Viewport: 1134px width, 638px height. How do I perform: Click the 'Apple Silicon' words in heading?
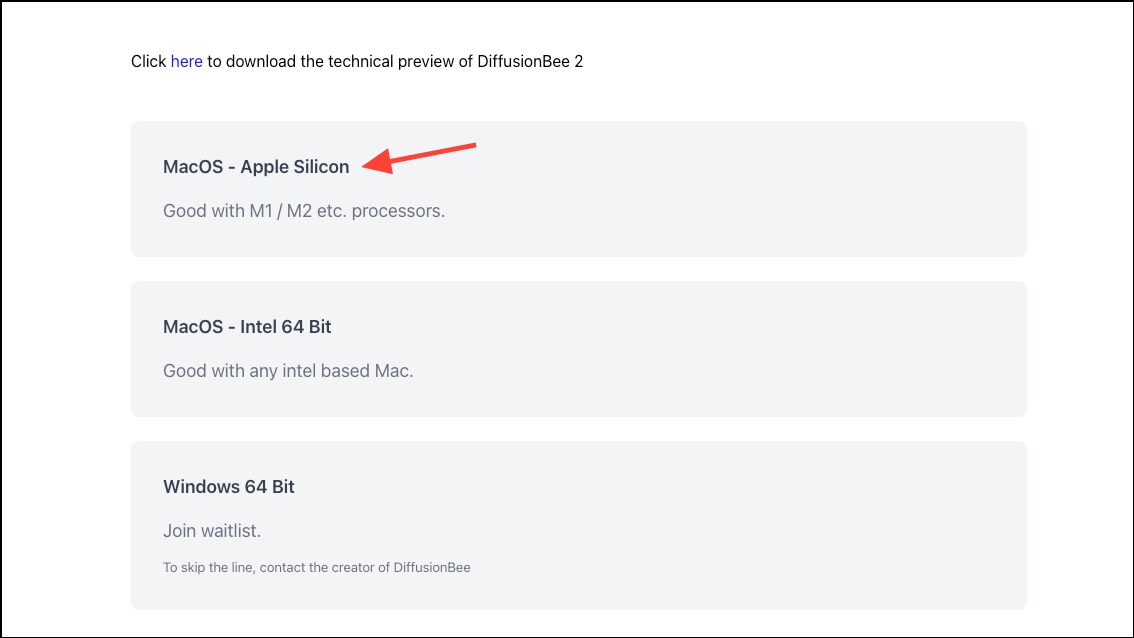tap(295, 167)
